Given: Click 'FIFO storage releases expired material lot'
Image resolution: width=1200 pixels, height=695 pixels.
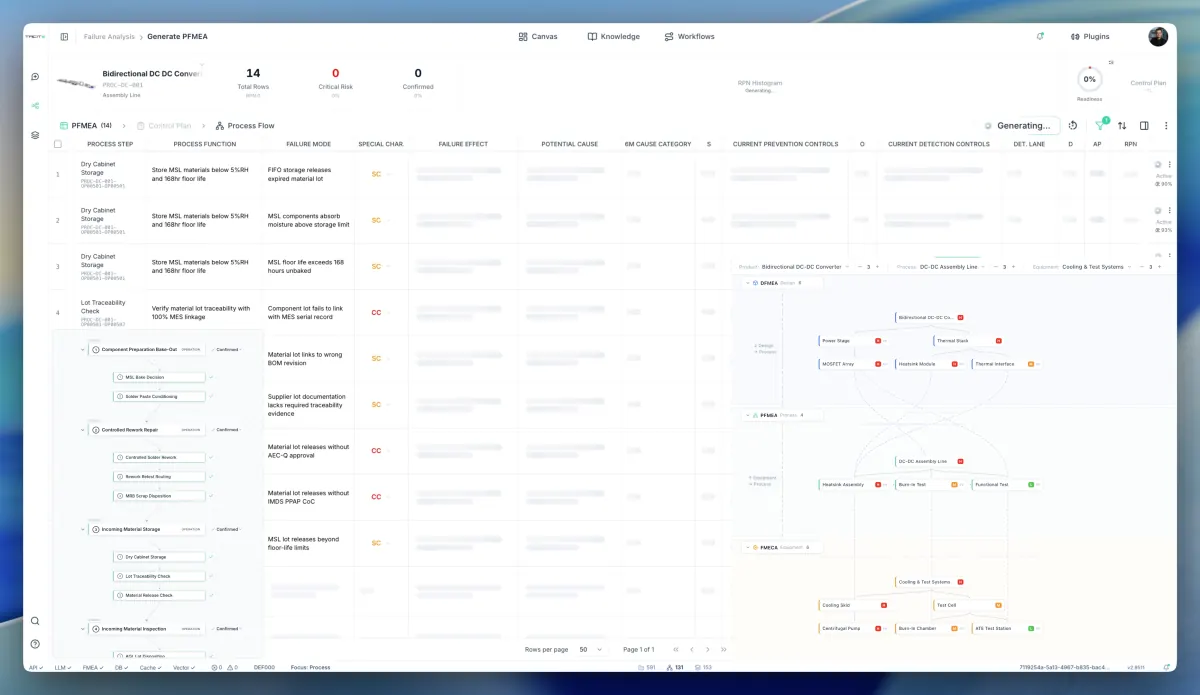Looking at the screenshot, I should 307,174.
